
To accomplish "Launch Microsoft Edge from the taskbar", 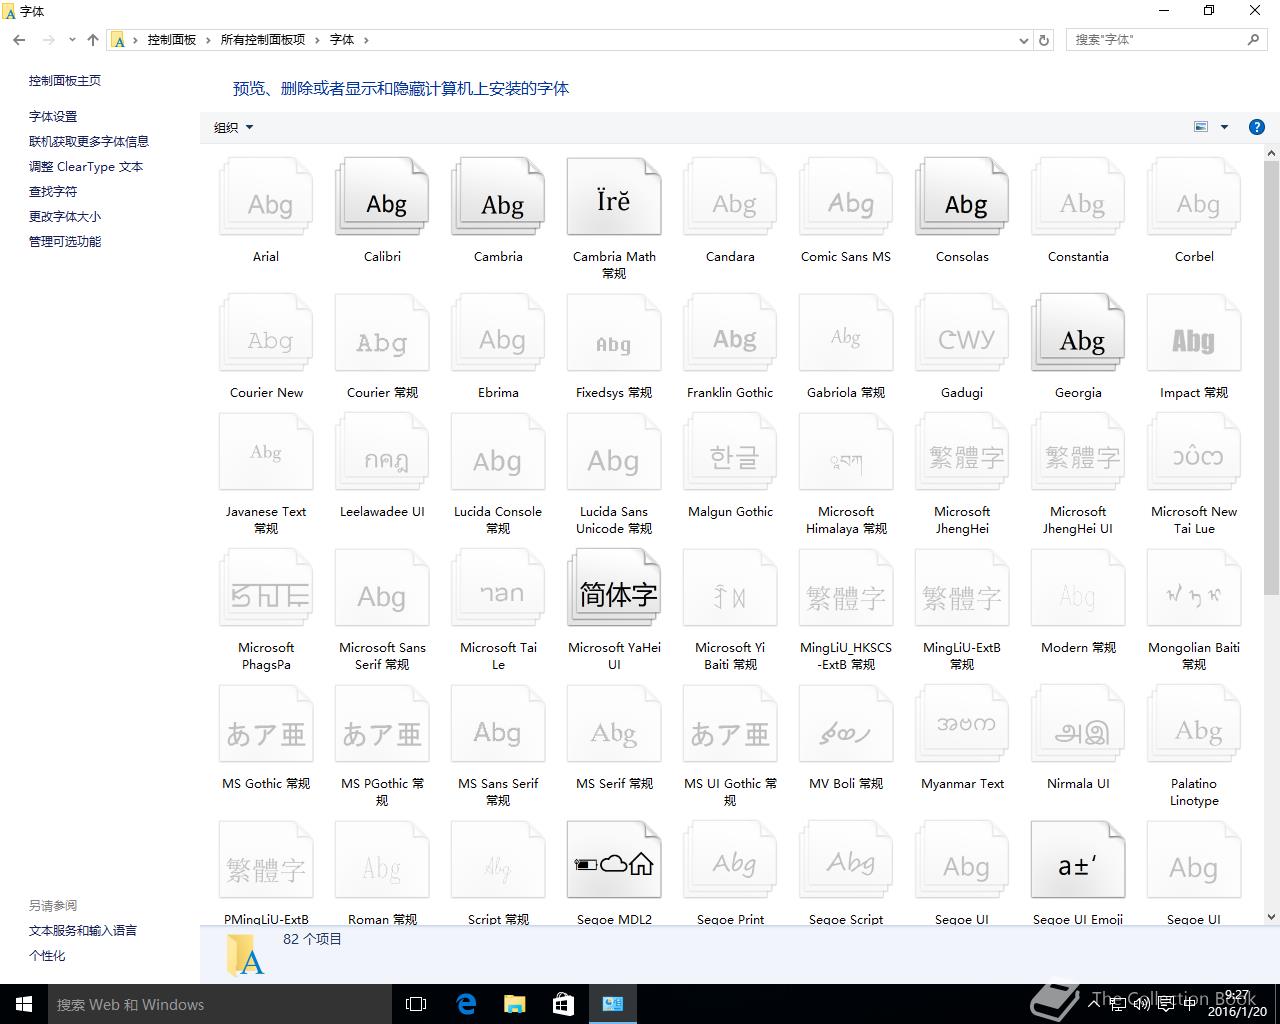I will point(466,1004).
